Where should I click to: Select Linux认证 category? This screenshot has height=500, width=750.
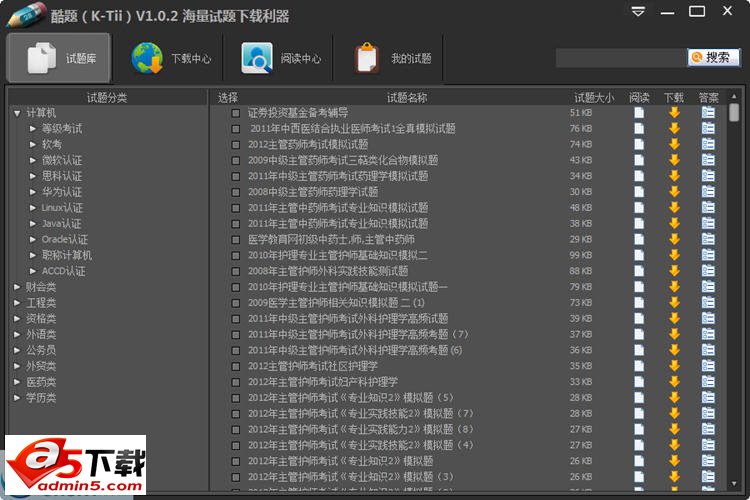[x=62, y=208]
